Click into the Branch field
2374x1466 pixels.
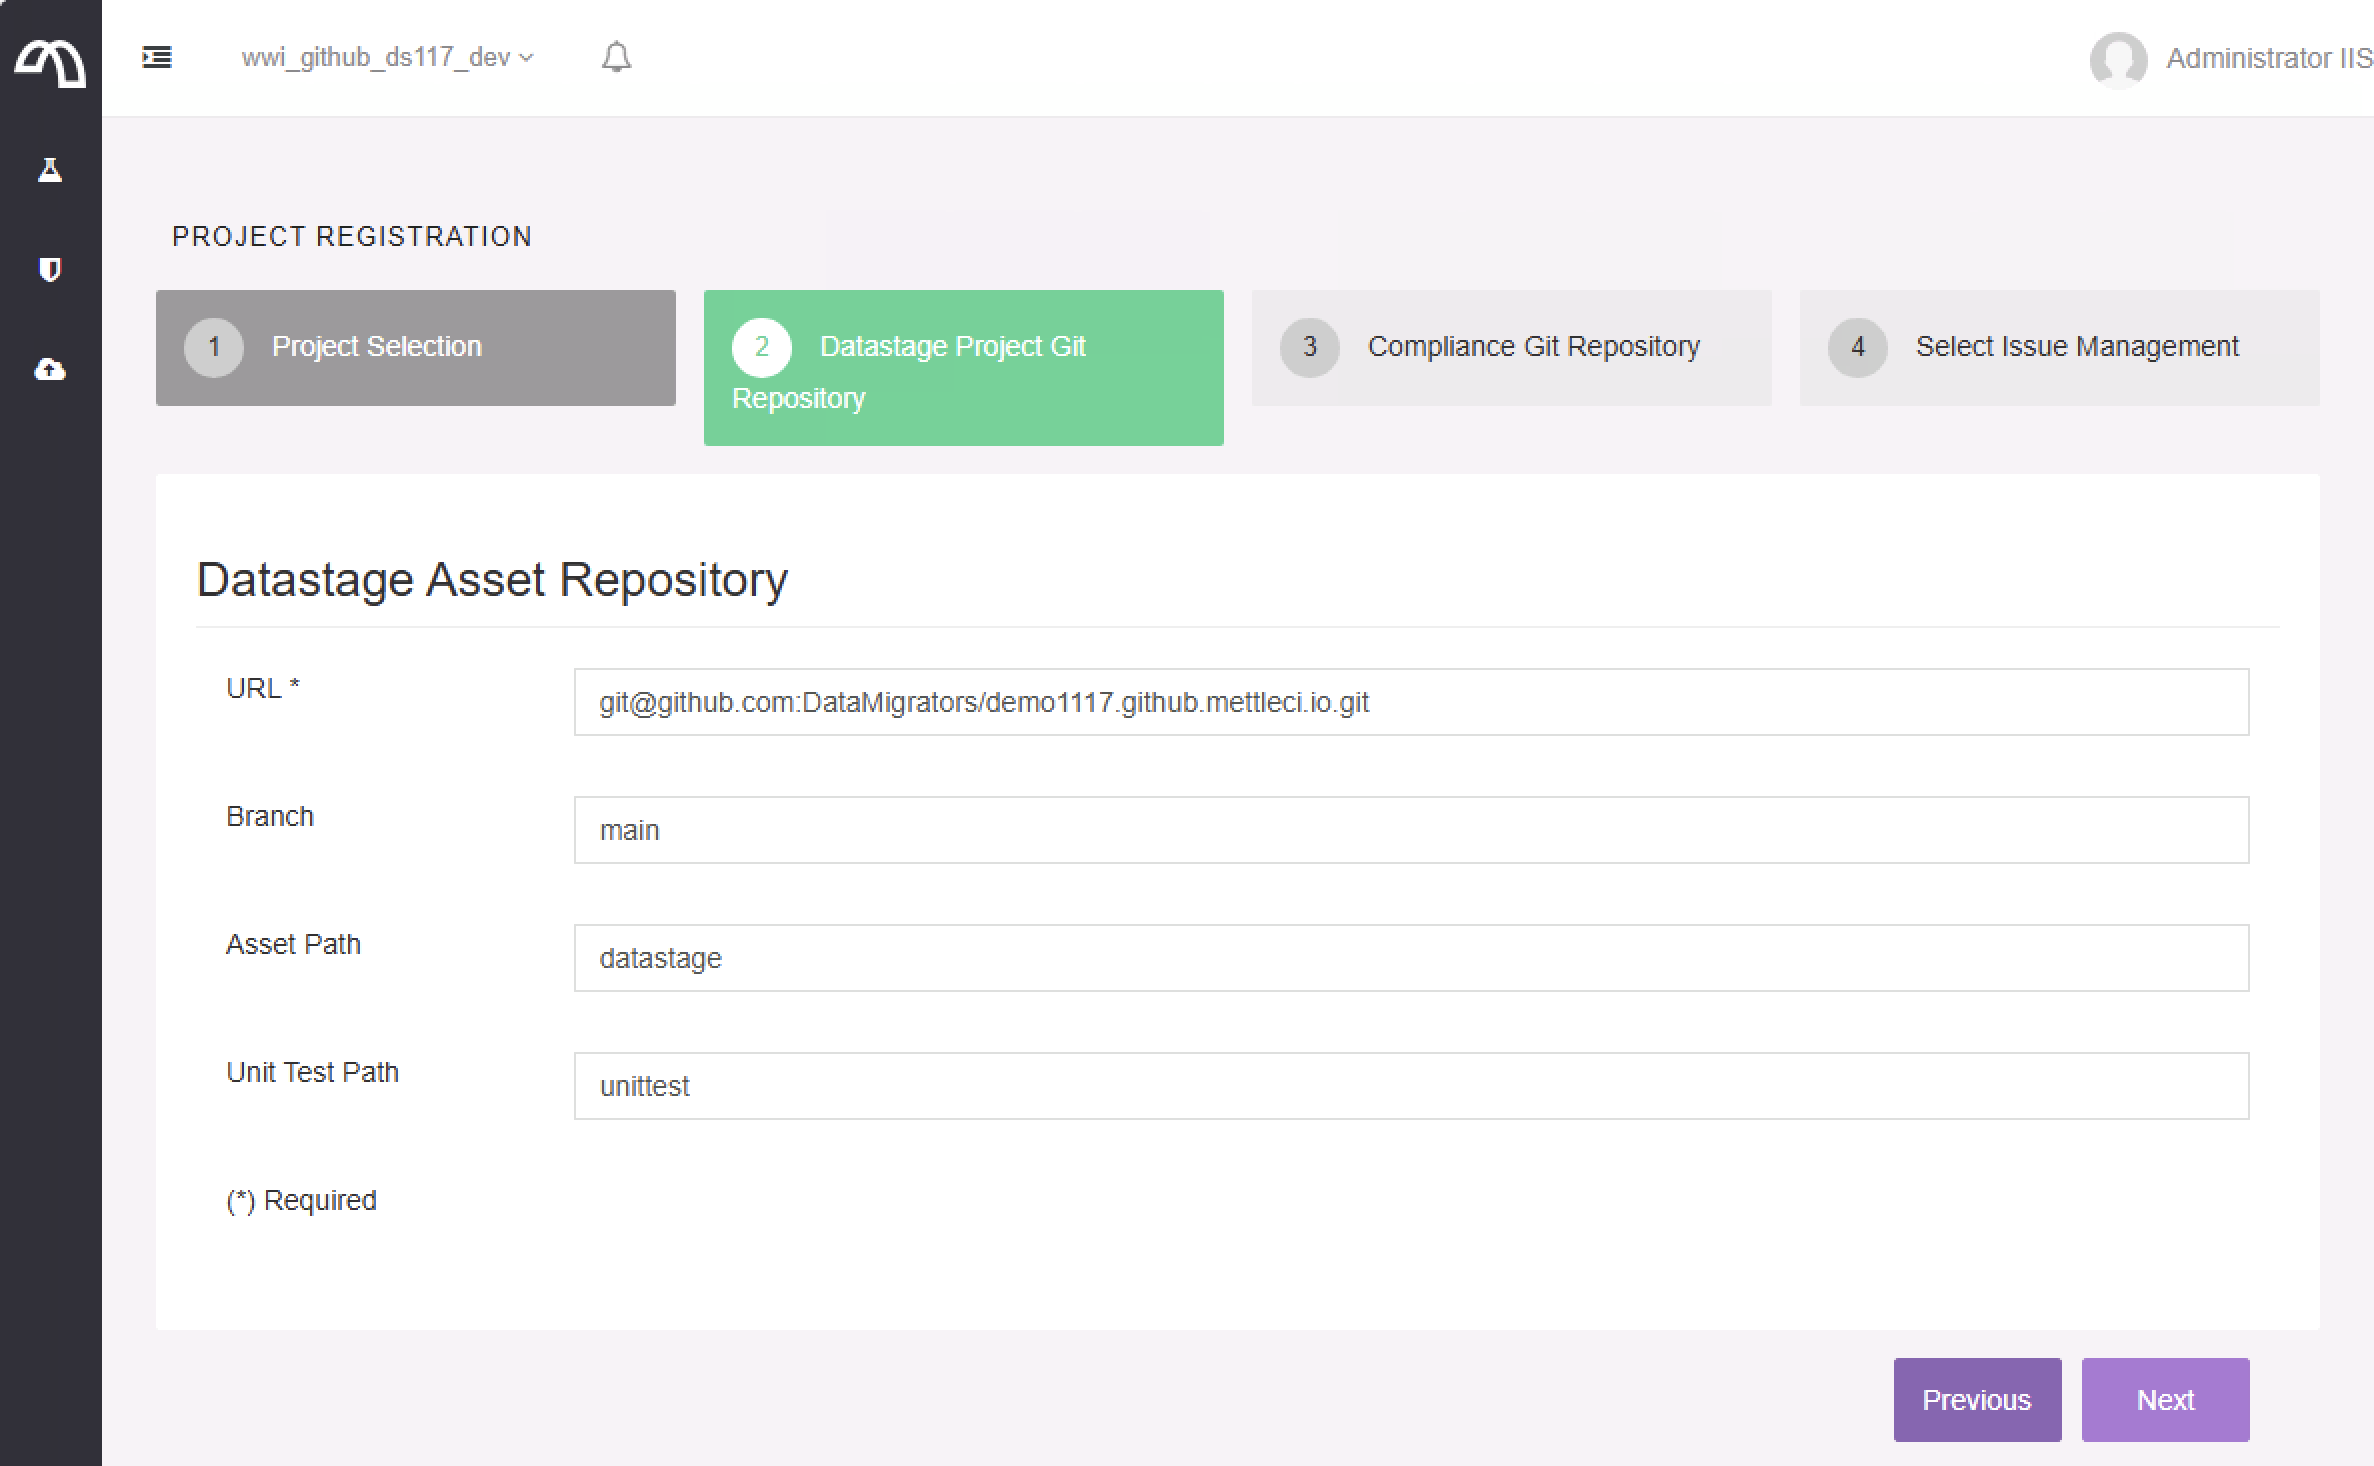1410,830
